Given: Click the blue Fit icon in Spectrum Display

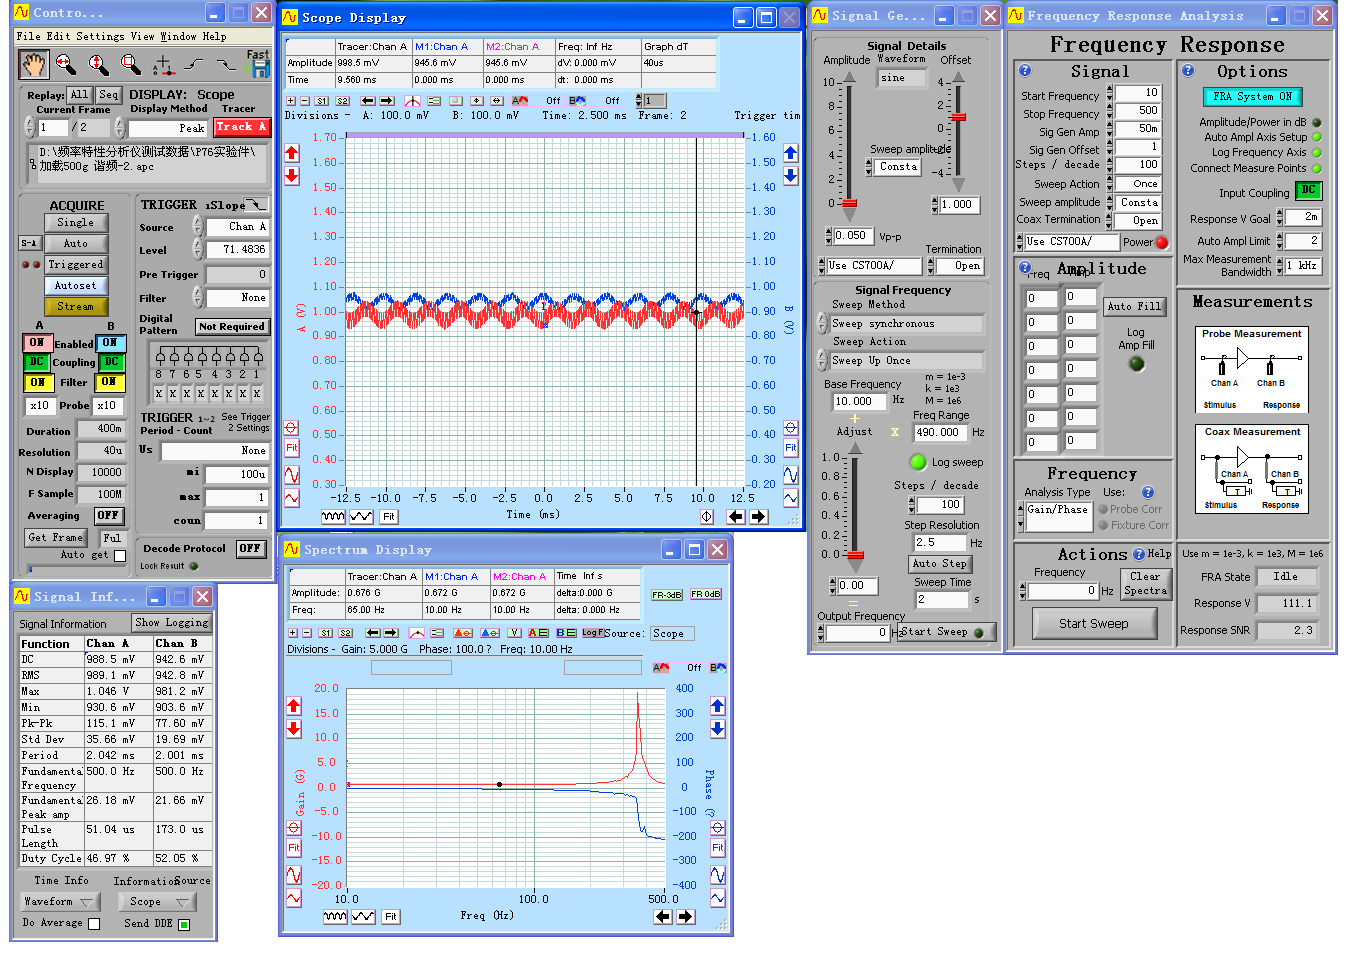Looking at the screenshot, I should [717, 848].
